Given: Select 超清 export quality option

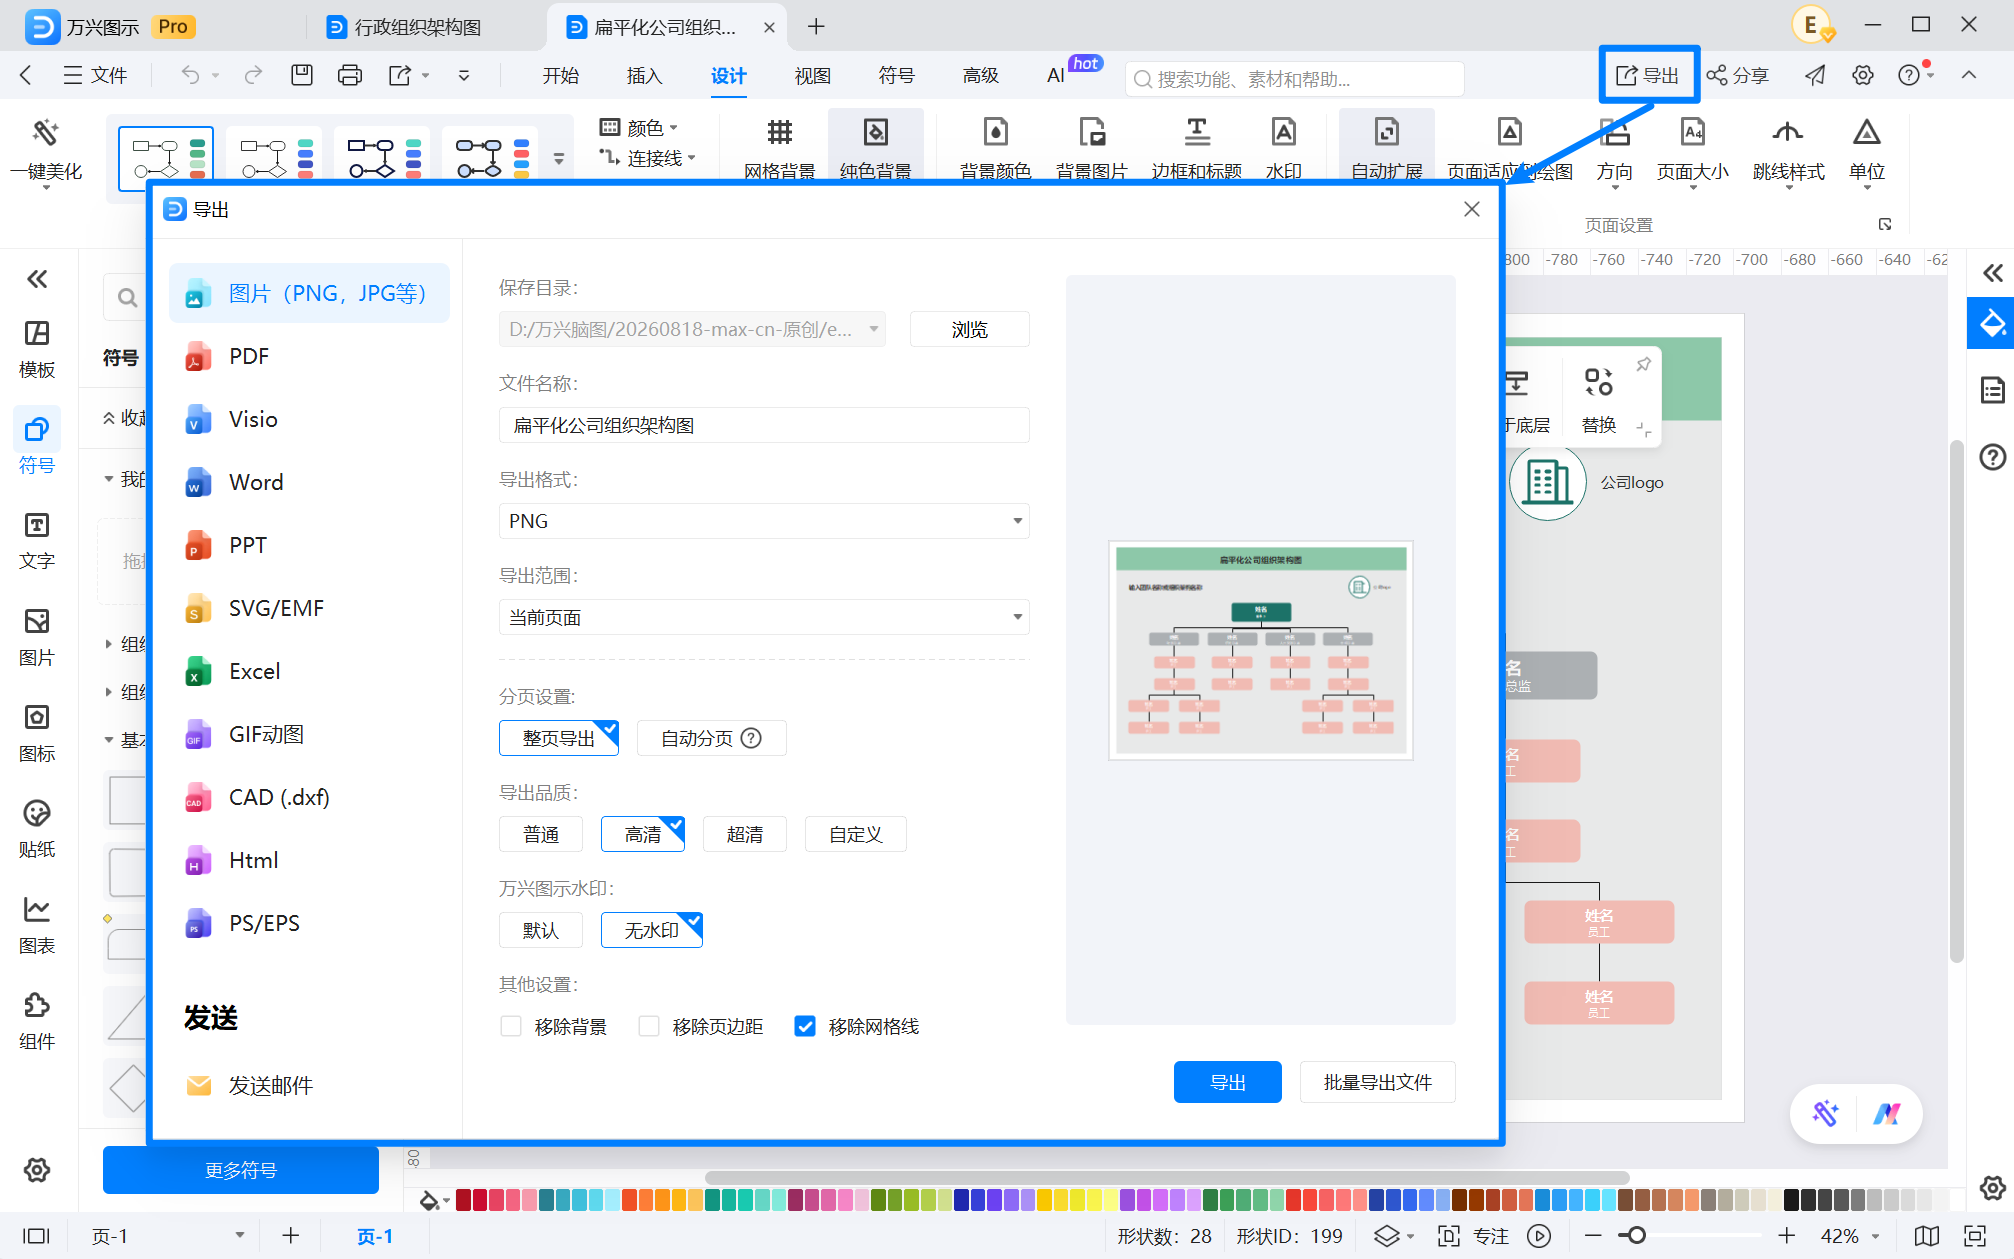Looking at the screenshot, I should point(745,834).
